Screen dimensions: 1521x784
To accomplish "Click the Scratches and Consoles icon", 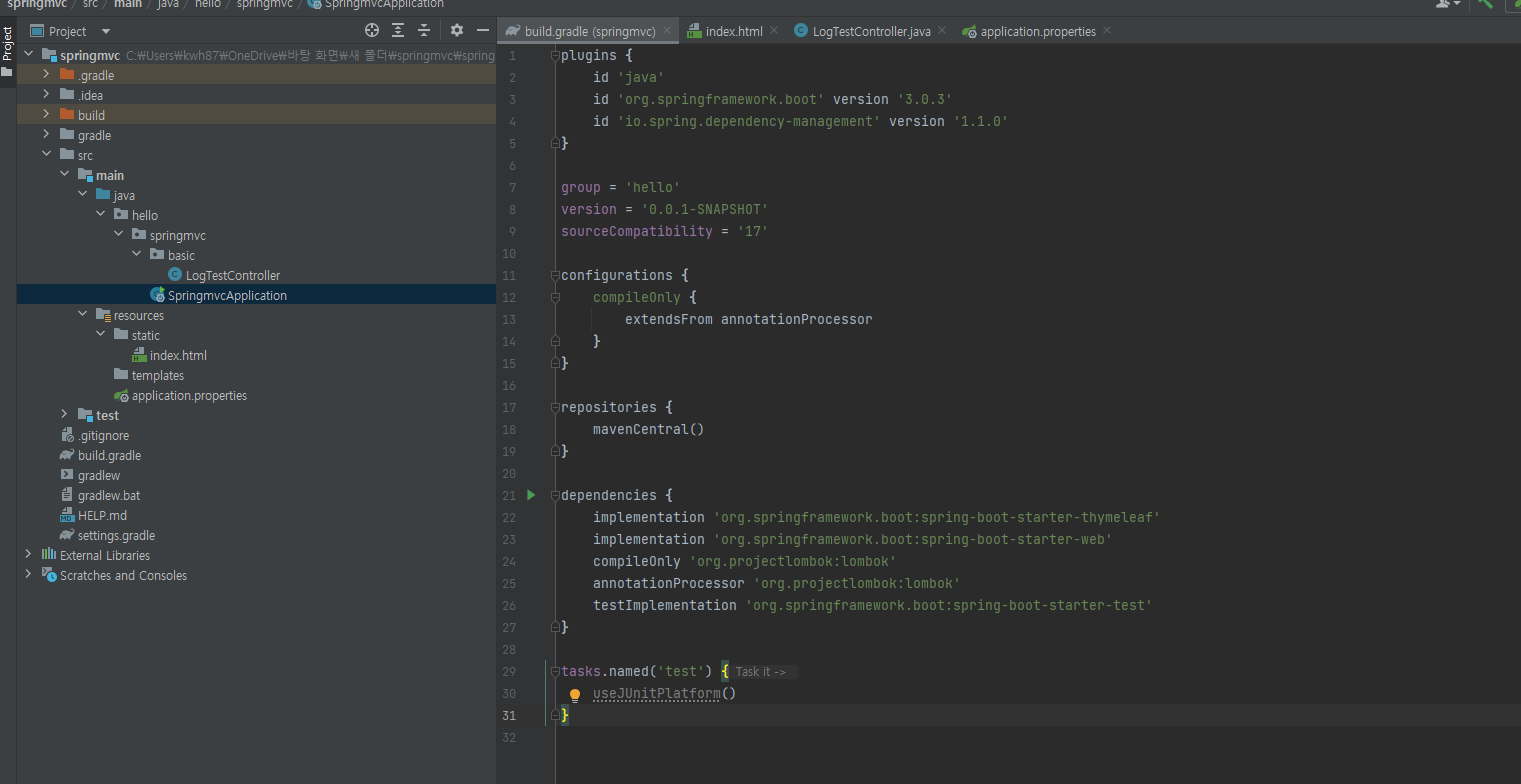I will click(48, 575).
